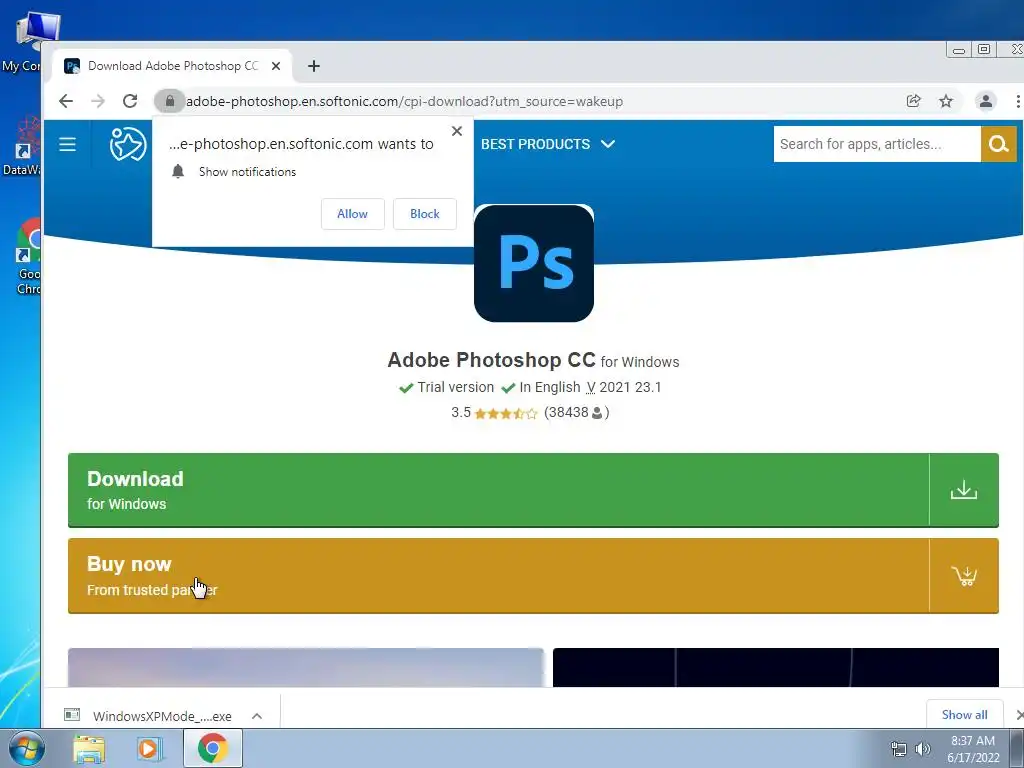Image resolution: width=1024 pixels, height=768 pixels.
Task: Select the Download Adobe Photoshop CC tab
Action: 172,66
